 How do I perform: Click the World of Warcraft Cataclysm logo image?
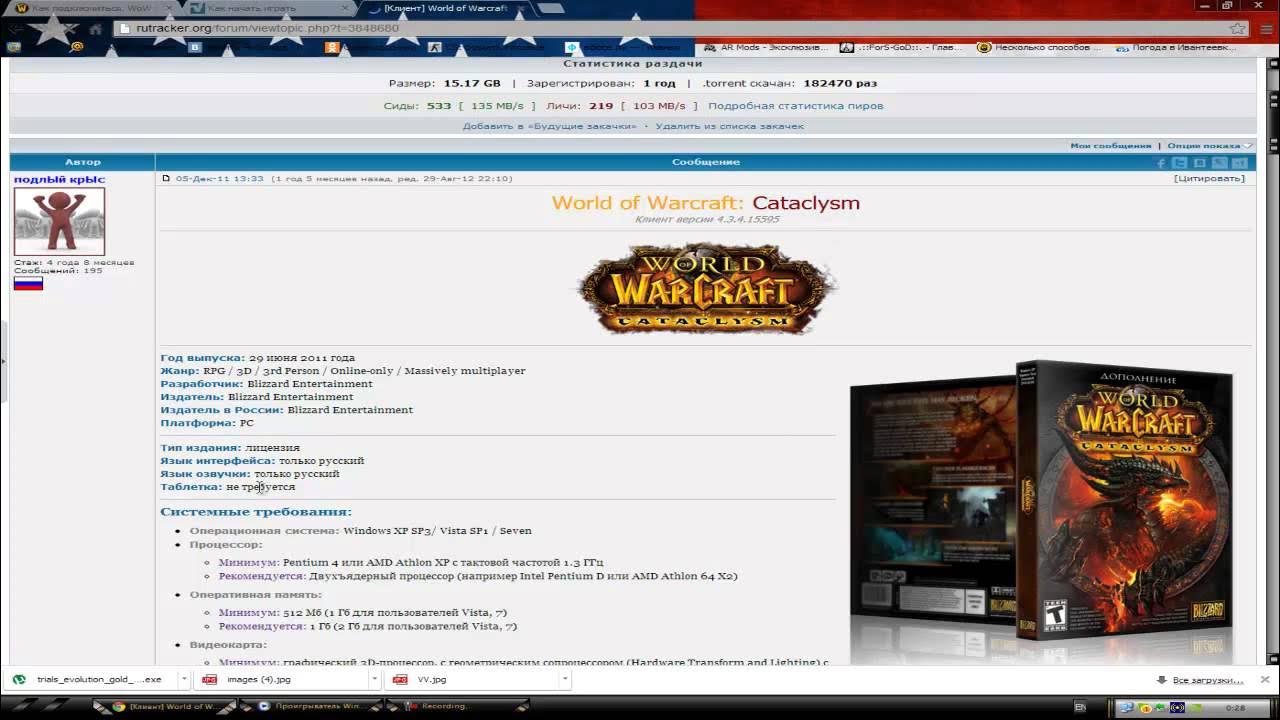[x=706, y=289]
